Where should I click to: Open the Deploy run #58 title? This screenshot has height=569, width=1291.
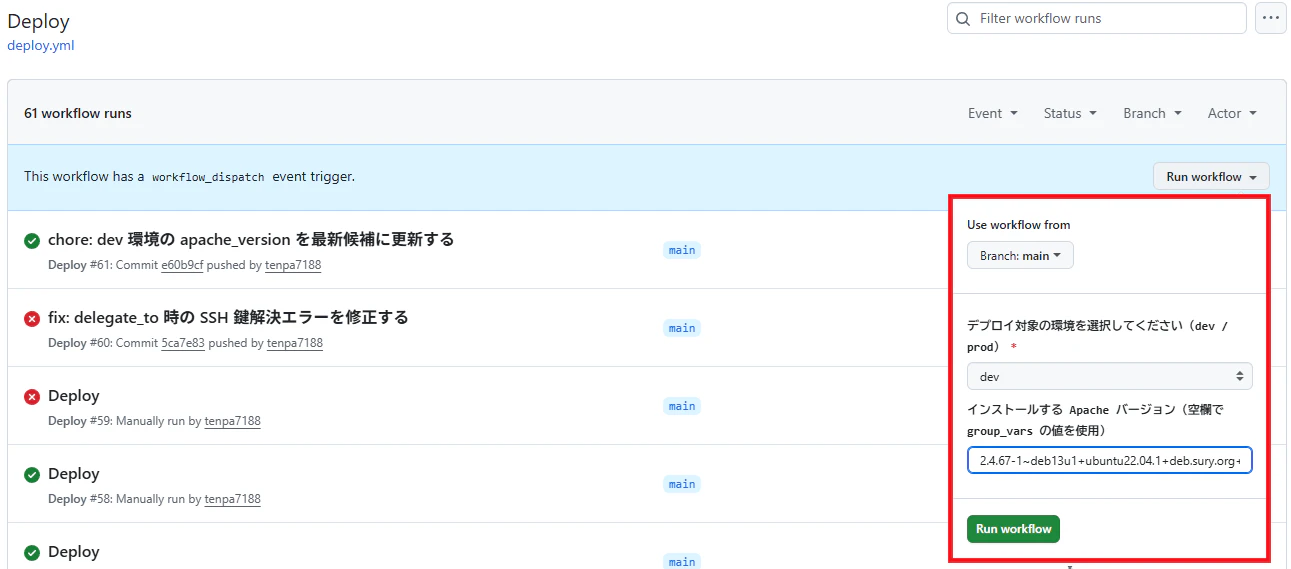(x=74, y=473)
